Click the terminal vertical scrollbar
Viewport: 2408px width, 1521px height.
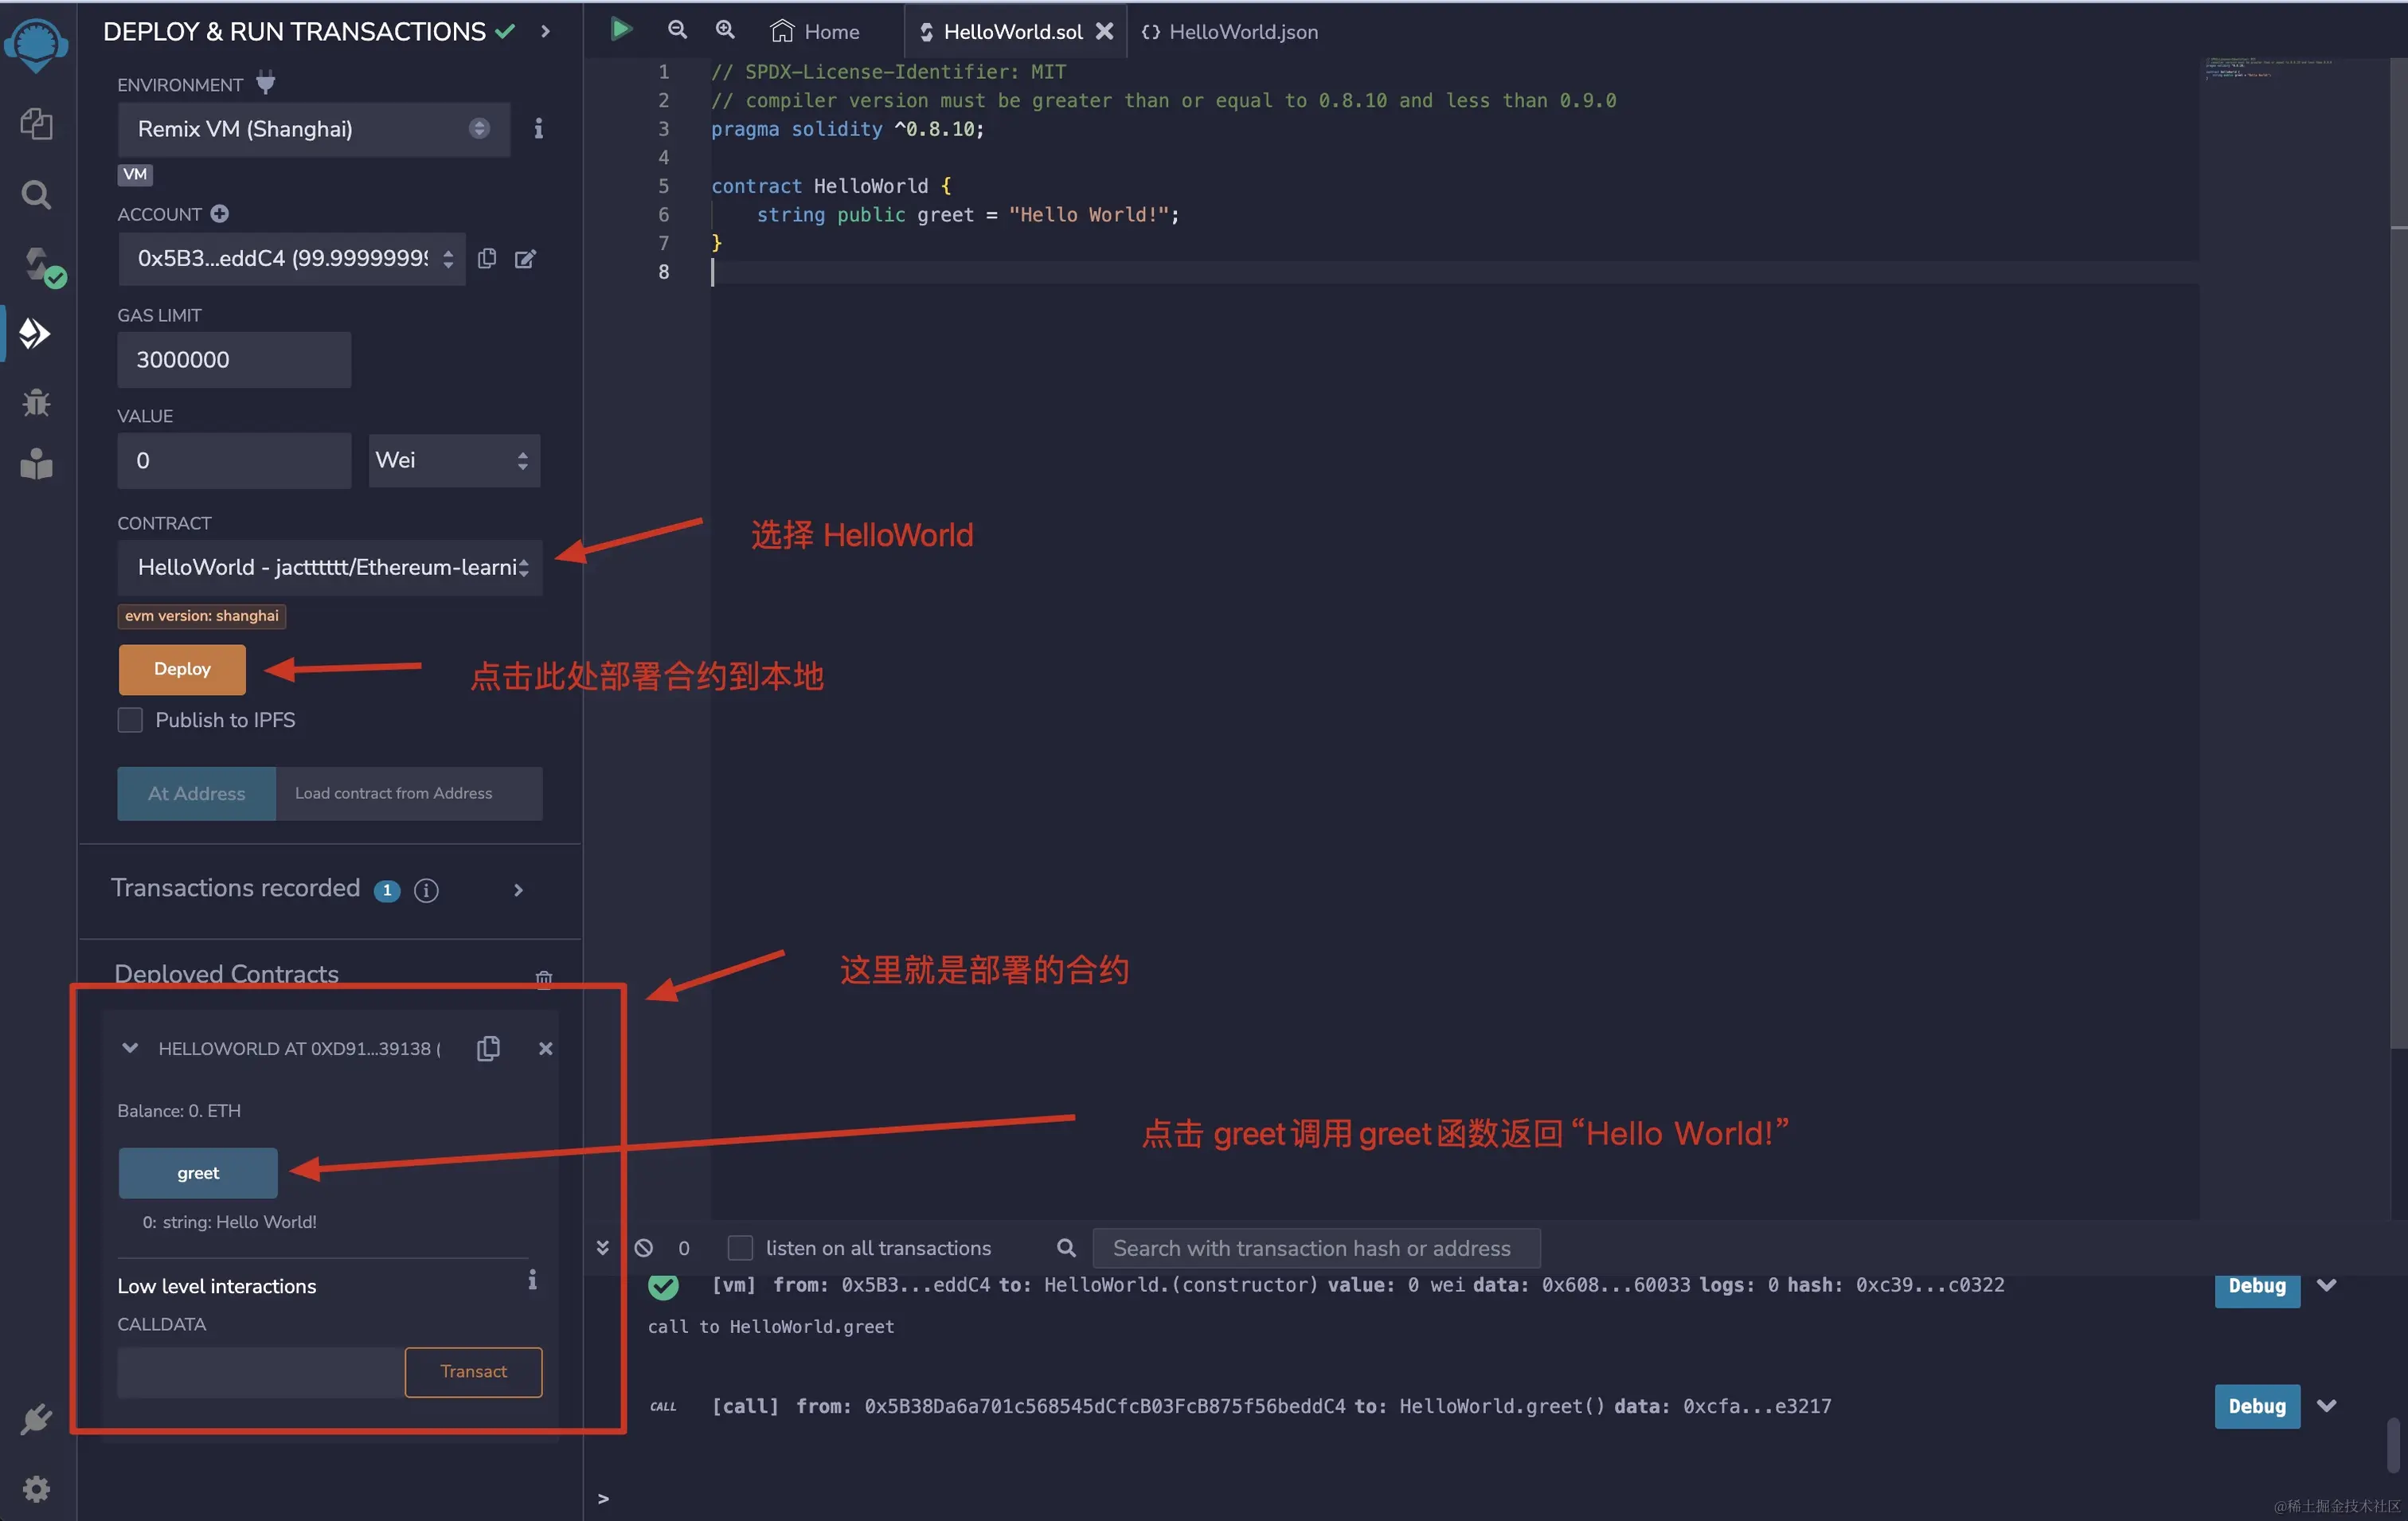(x=2393, y=1445)
